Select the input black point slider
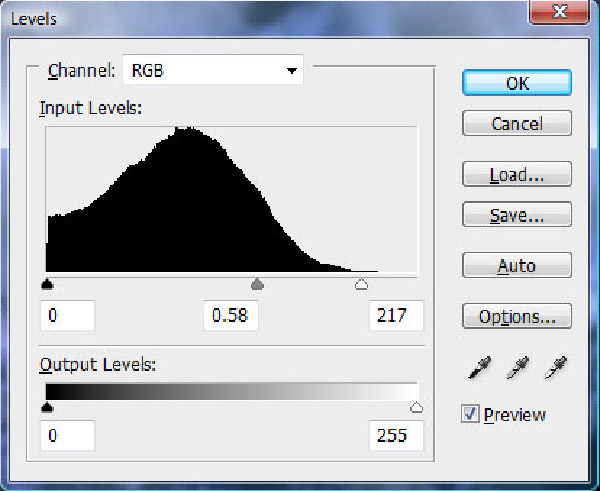 (x=47, y=284)
